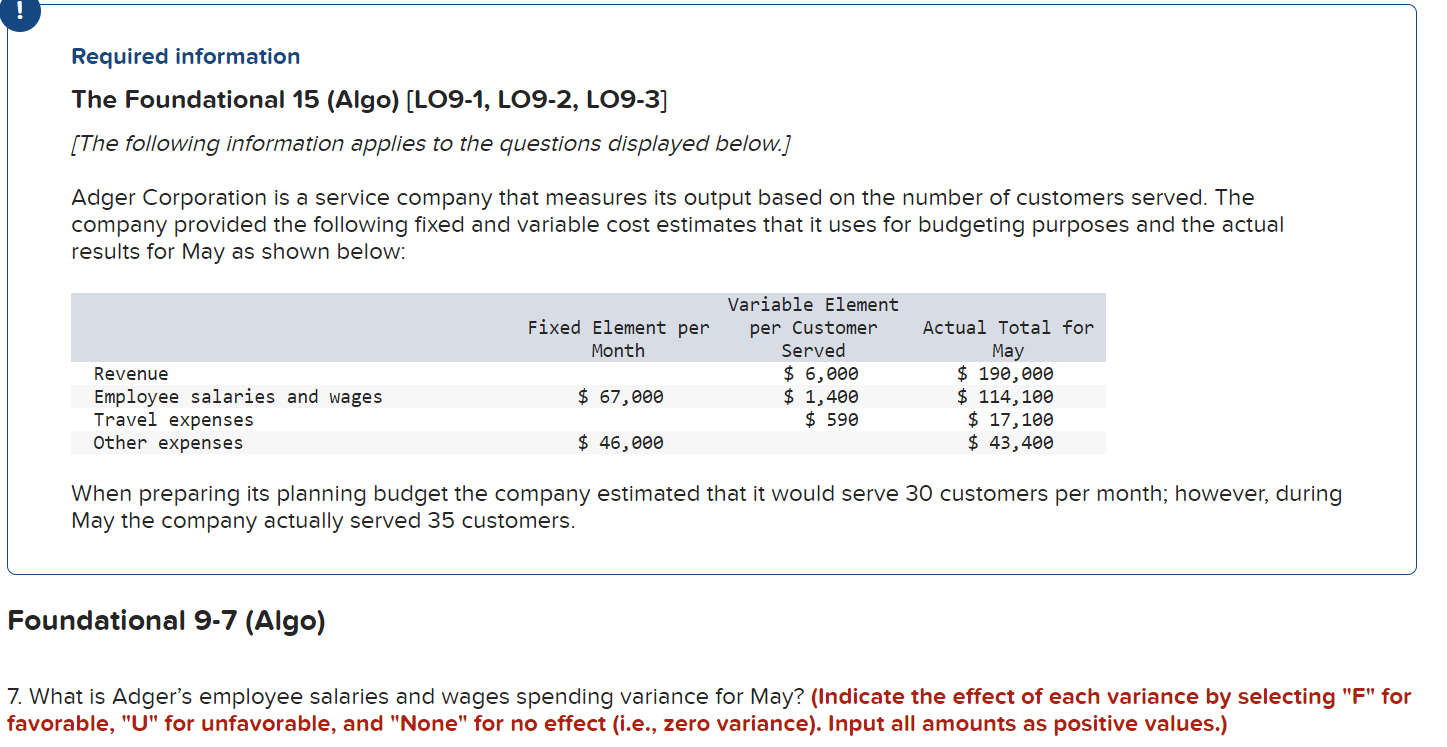Click the "Adger Corporation is a service company" paragraph
The image size is (1447, 747).
tap(677, 224)
